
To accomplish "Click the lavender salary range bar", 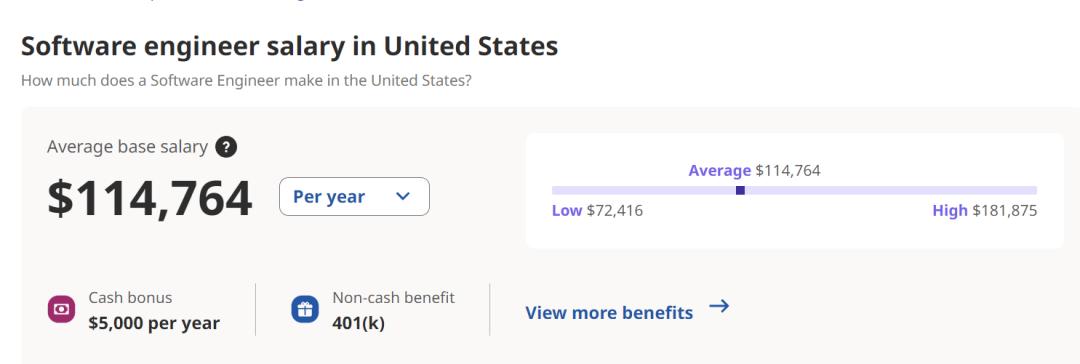I will tap(794, 190).
